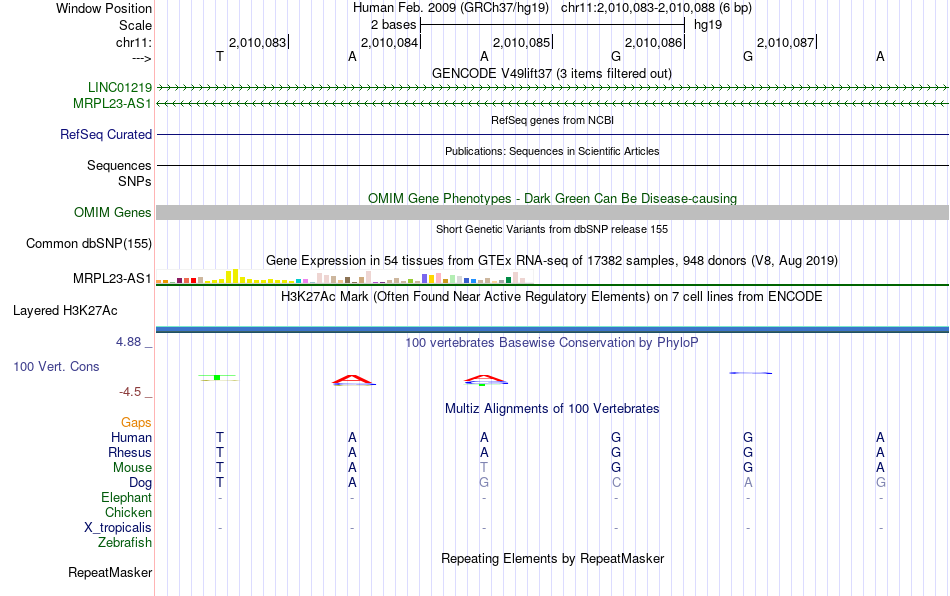Click the 2,010,085 ruler position
Image resolution: width=950 pixels, height=596 pixels.
point(522,42)
